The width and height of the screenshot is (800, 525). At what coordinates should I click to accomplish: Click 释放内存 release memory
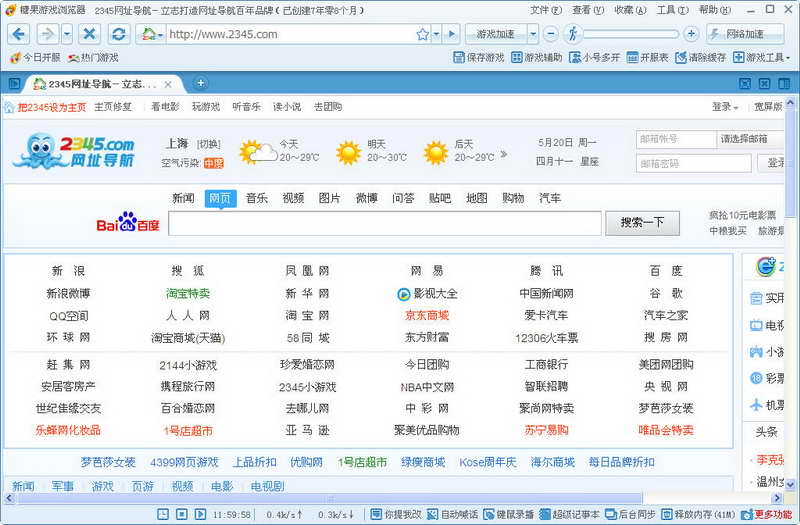(x=698, y=514)
